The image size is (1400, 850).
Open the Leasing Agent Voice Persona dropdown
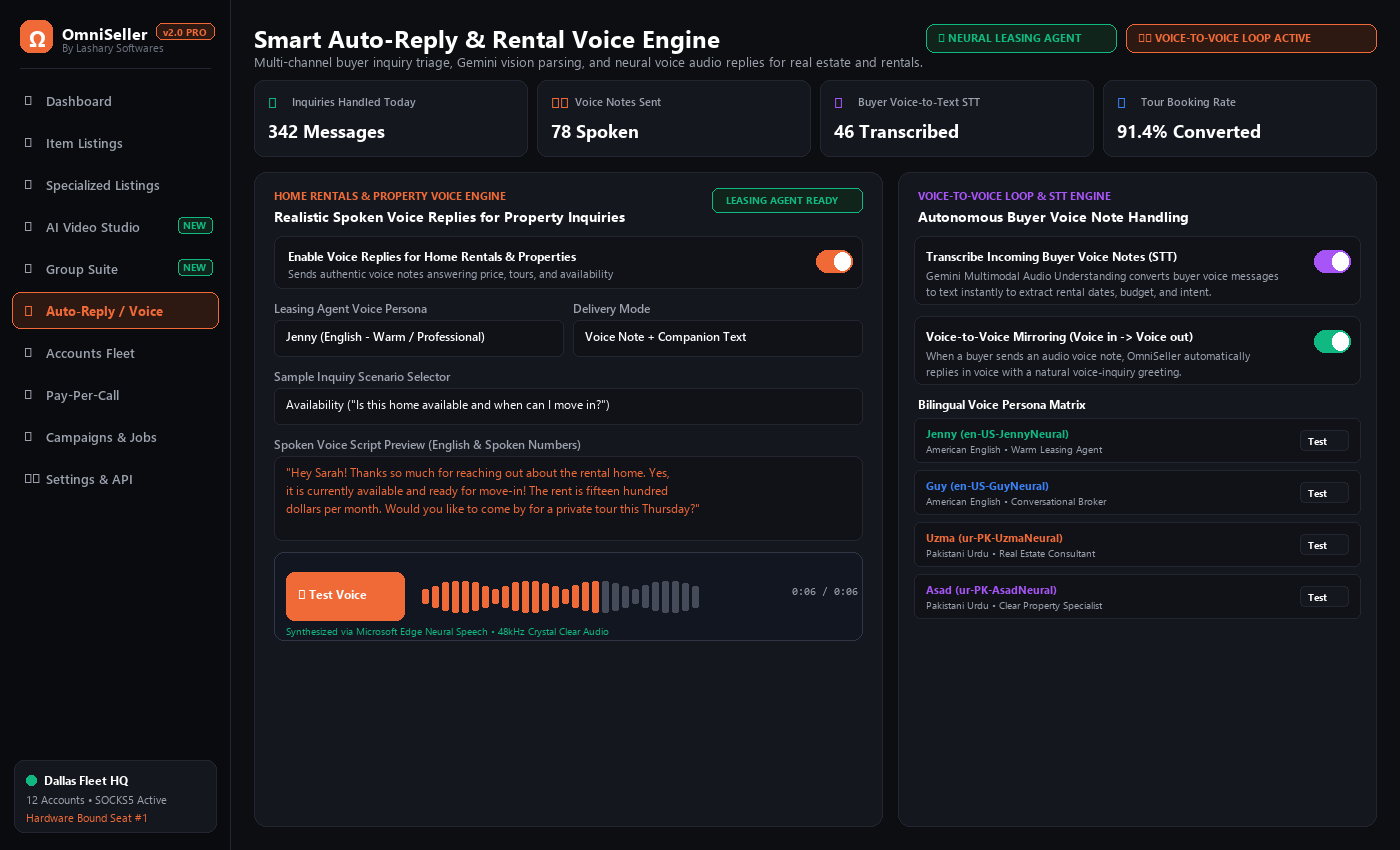[x=419, y=338]
